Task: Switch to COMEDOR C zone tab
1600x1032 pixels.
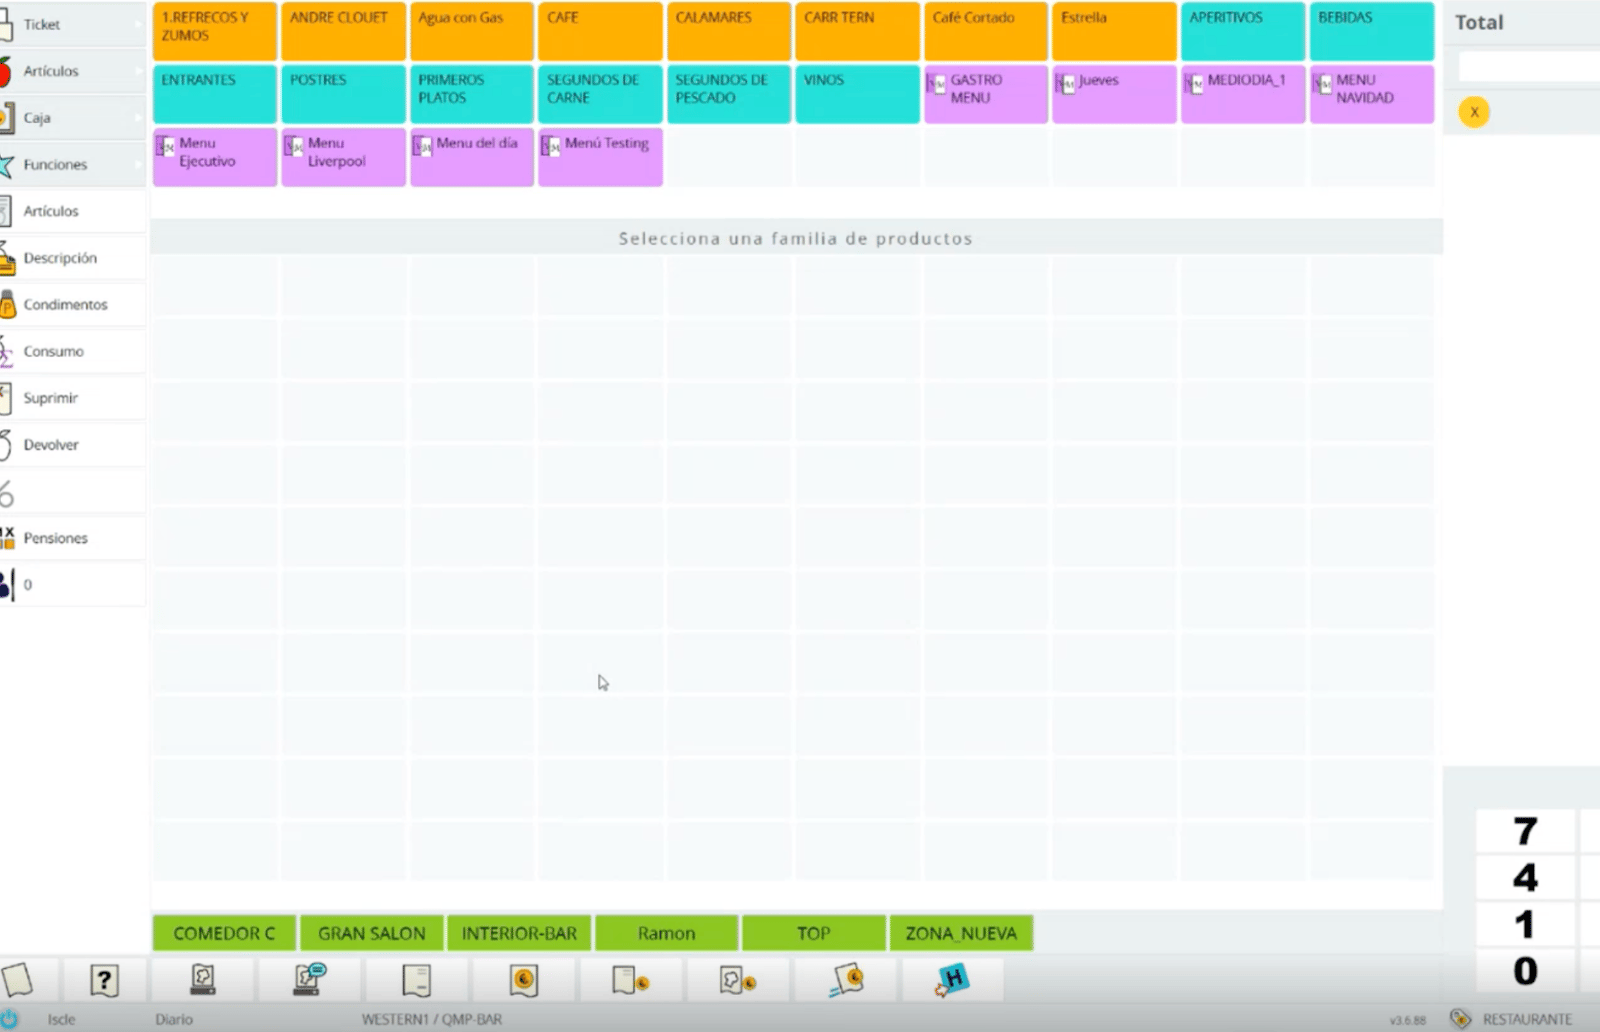Action: 224,933
